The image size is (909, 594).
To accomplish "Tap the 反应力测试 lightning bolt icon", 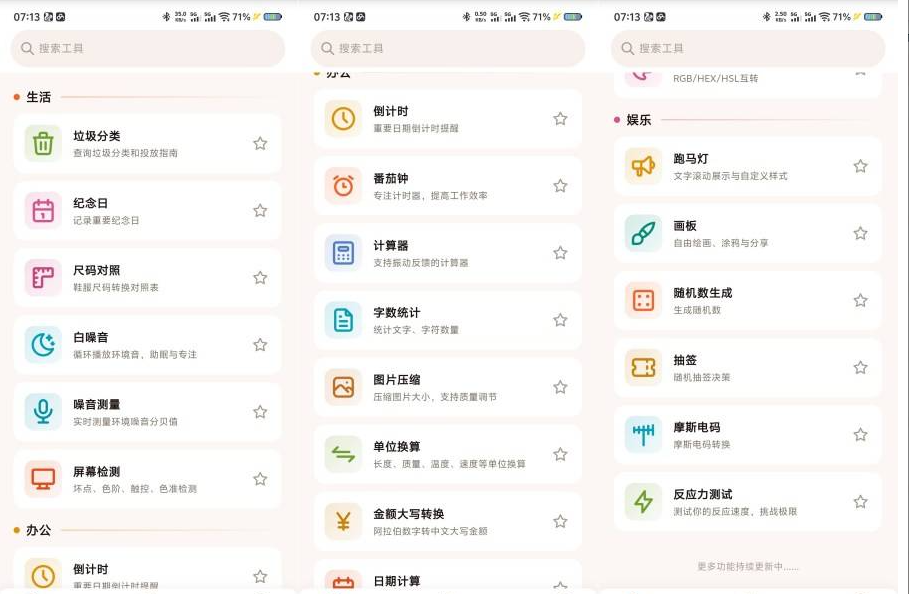I will (x=643, y=502).
